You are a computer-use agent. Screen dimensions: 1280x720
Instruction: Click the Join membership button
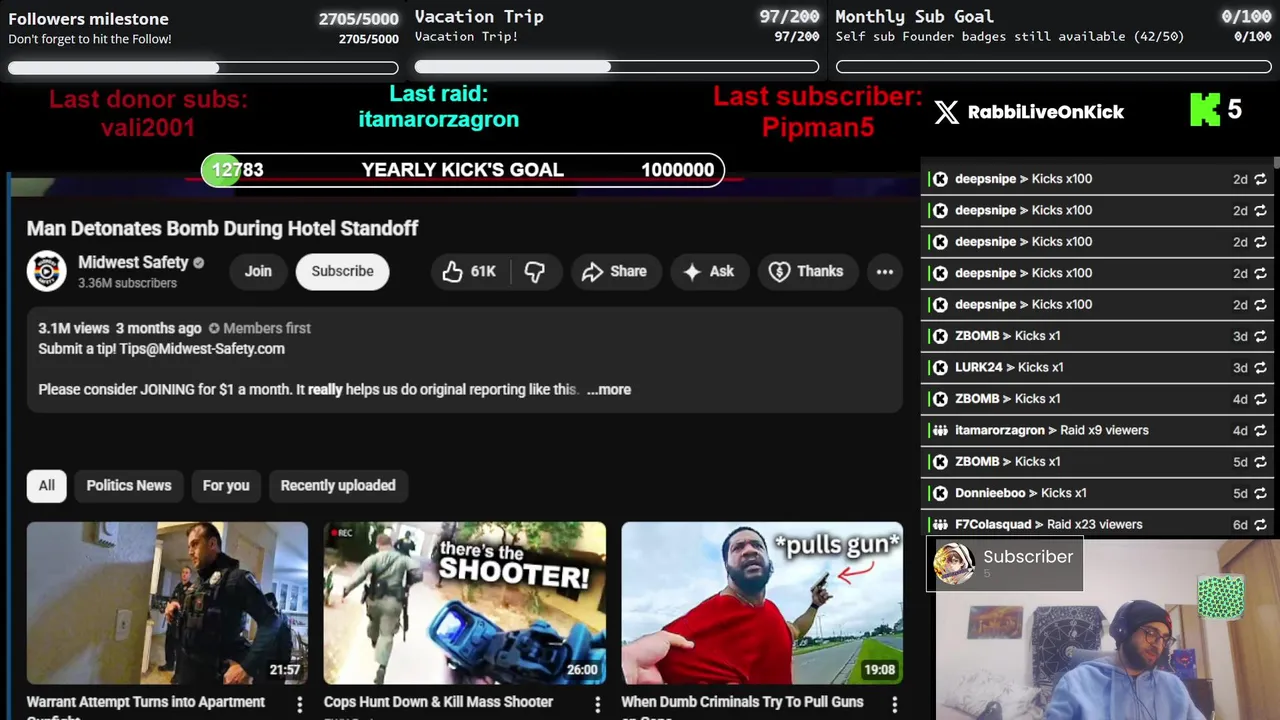(258, 271)
